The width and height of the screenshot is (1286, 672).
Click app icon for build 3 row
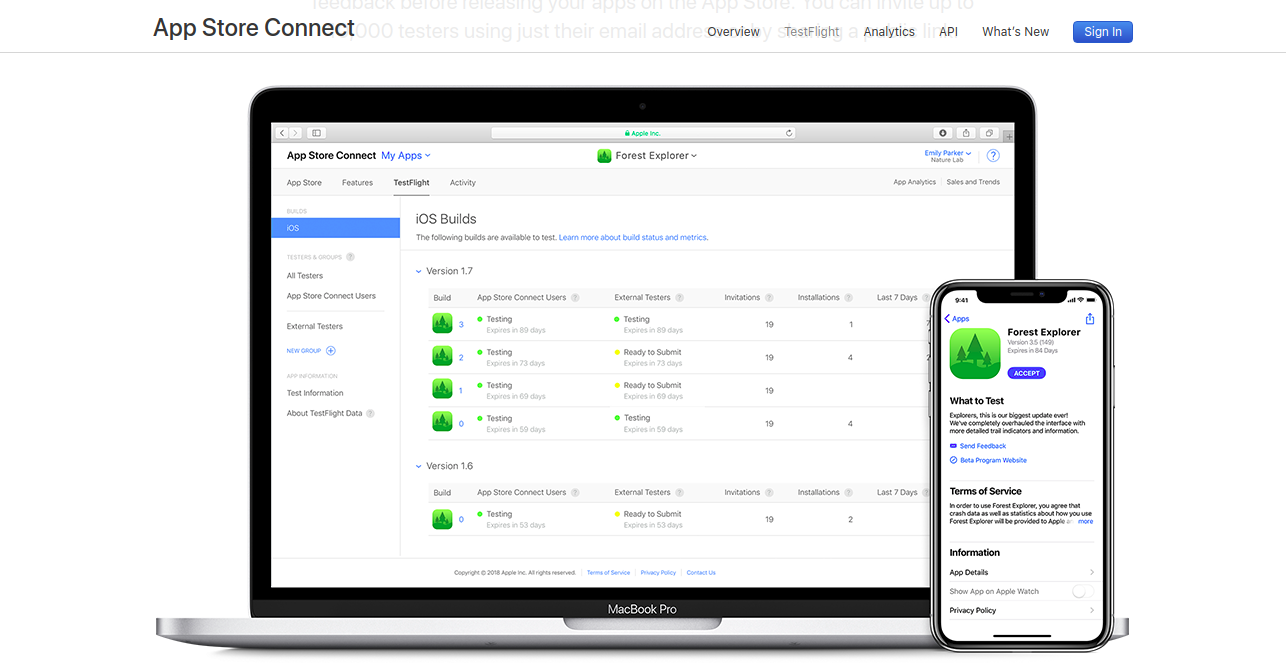(x=442, y=323)
